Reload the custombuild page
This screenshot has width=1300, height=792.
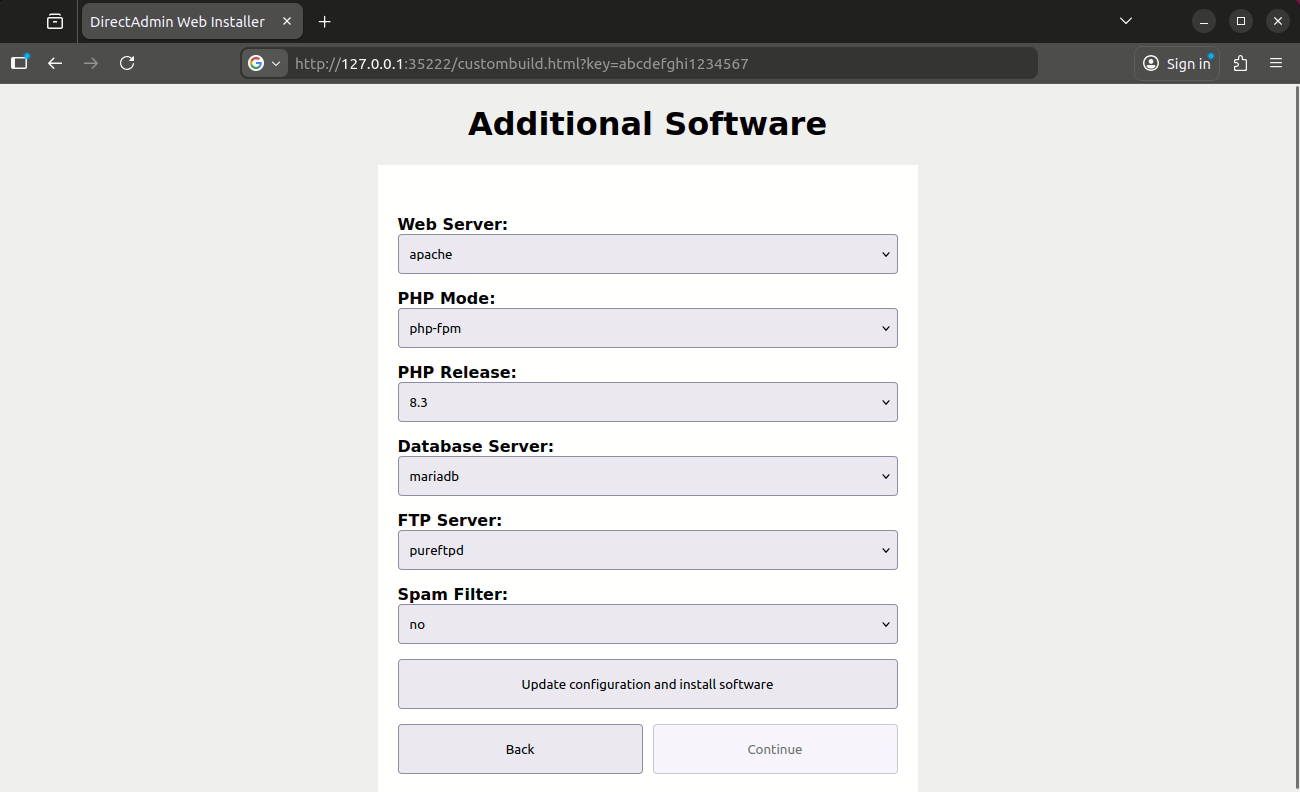(127, 62)
